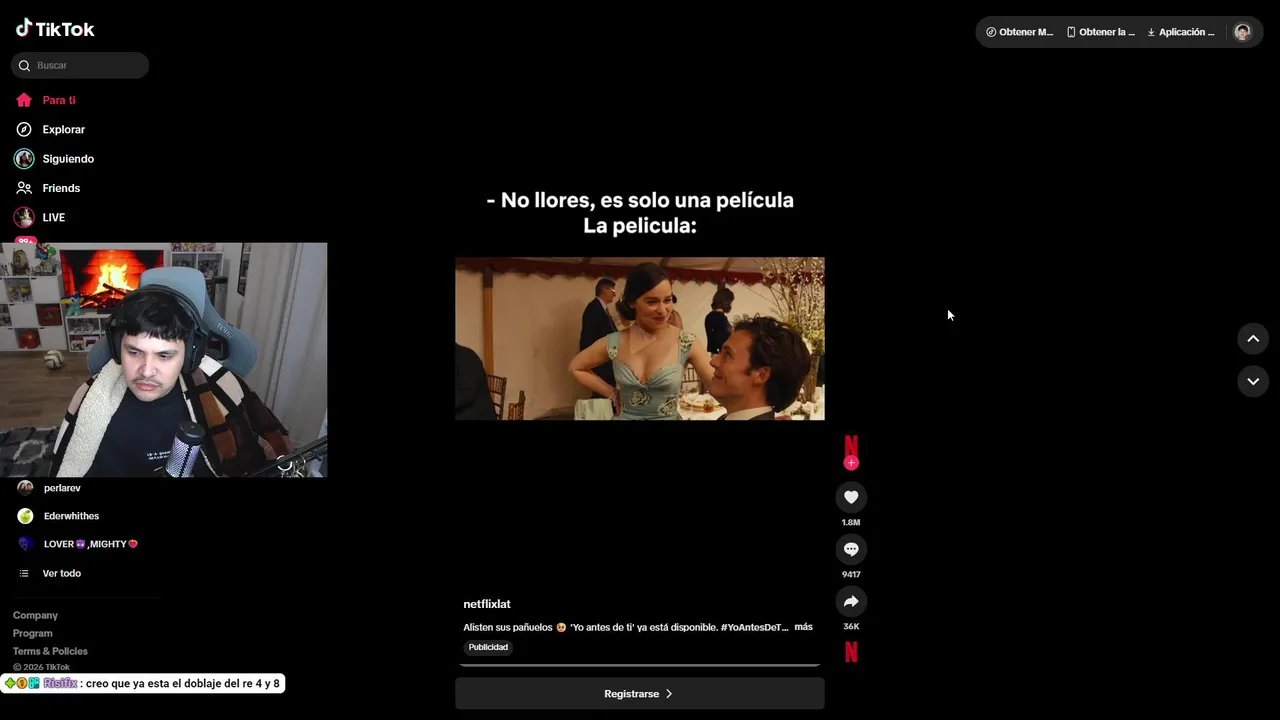Viewport: 1280px width, 720px height.
Task: Click the Publicidad label
Action: 489,647
